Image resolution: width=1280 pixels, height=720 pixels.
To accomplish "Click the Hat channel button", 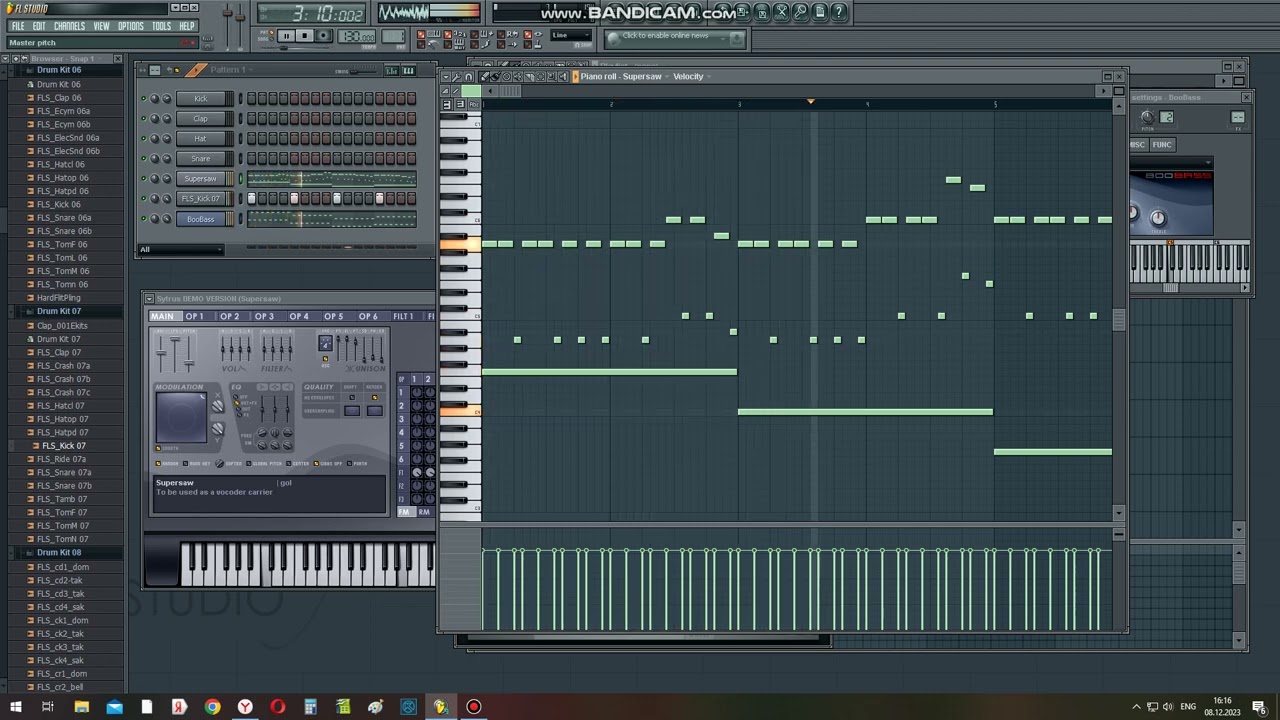I will click(x=201, y=138).
